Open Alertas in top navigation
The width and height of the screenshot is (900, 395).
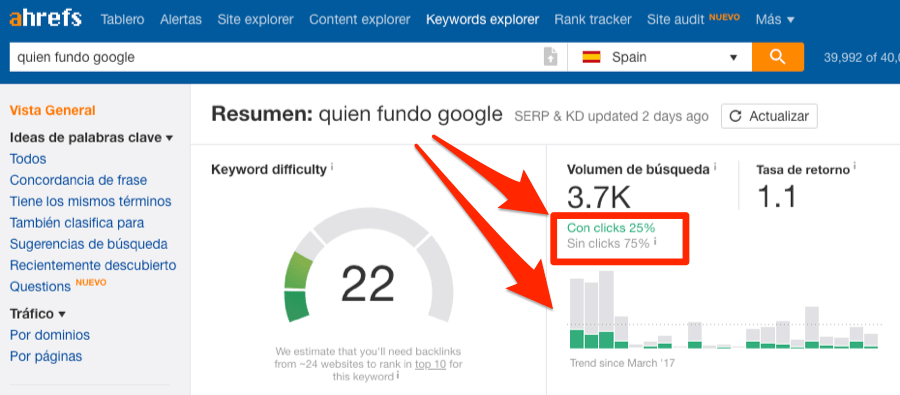(181, 20)
